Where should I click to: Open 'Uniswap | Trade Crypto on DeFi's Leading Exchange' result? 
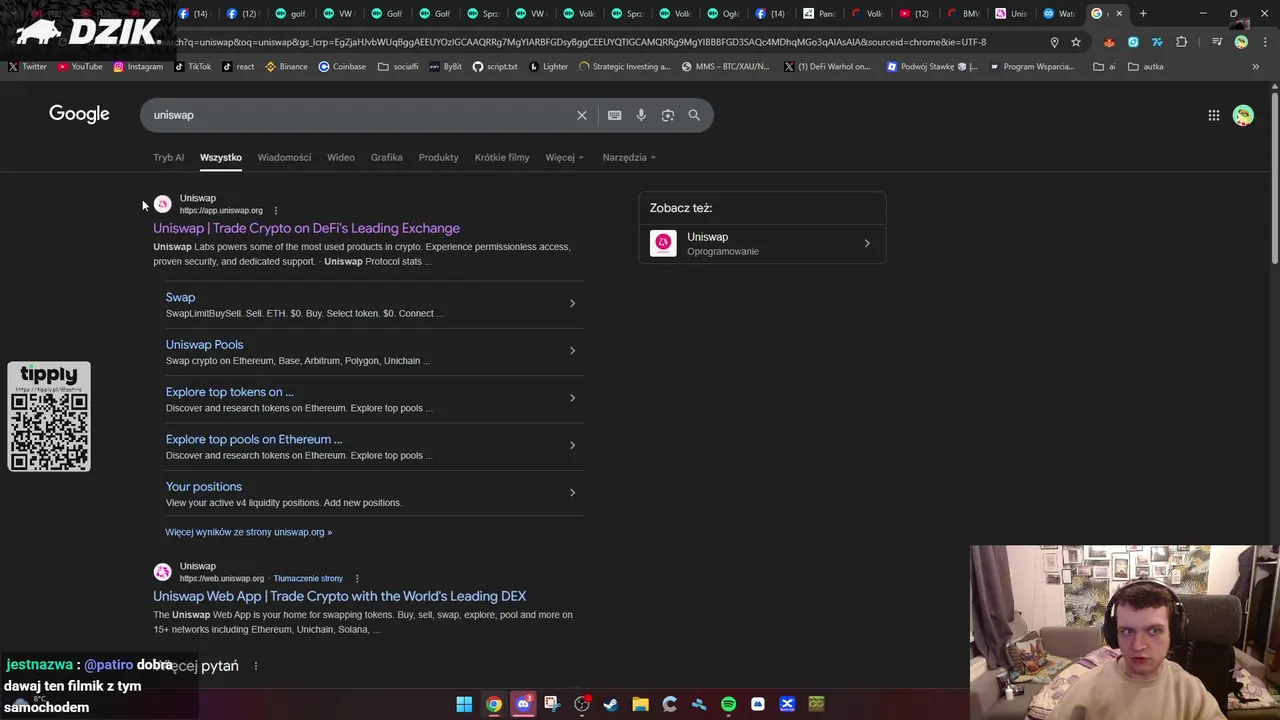tap(306, 228)
